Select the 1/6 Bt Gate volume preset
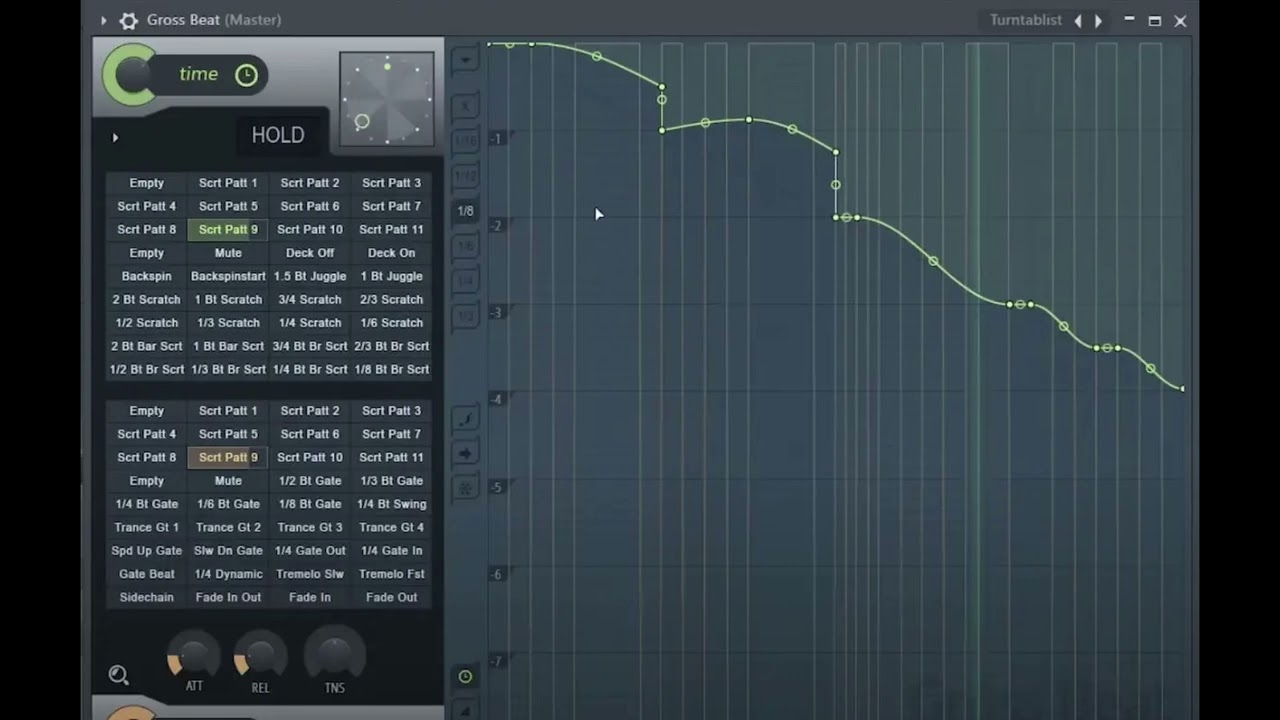1280x720 pixels. click(228, 504)
